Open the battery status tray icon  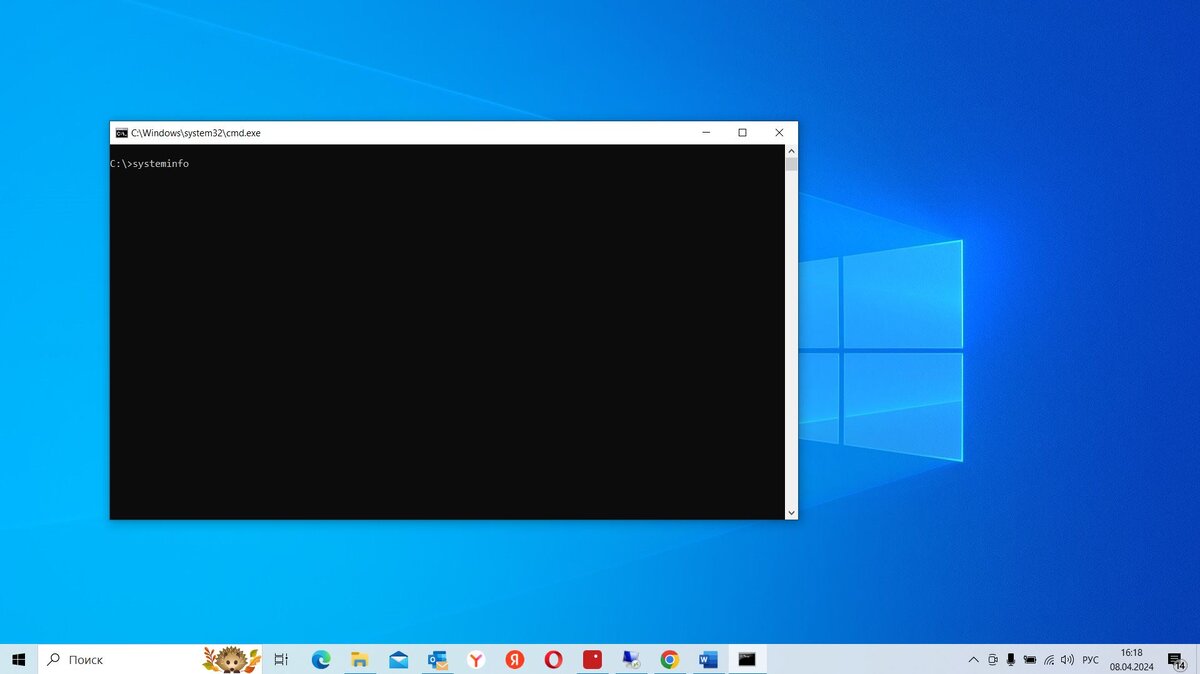pyautogui.click(x=1030, y=660)
